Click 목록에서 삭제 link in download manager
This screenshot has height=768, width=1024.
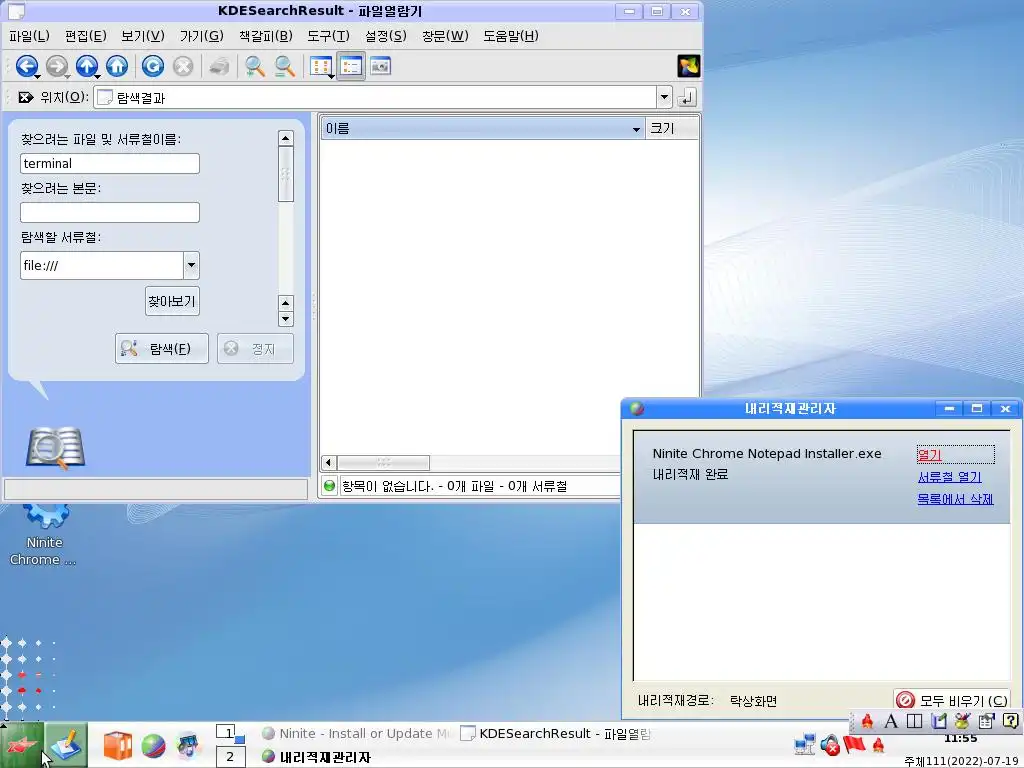click(x=955, y=499)
